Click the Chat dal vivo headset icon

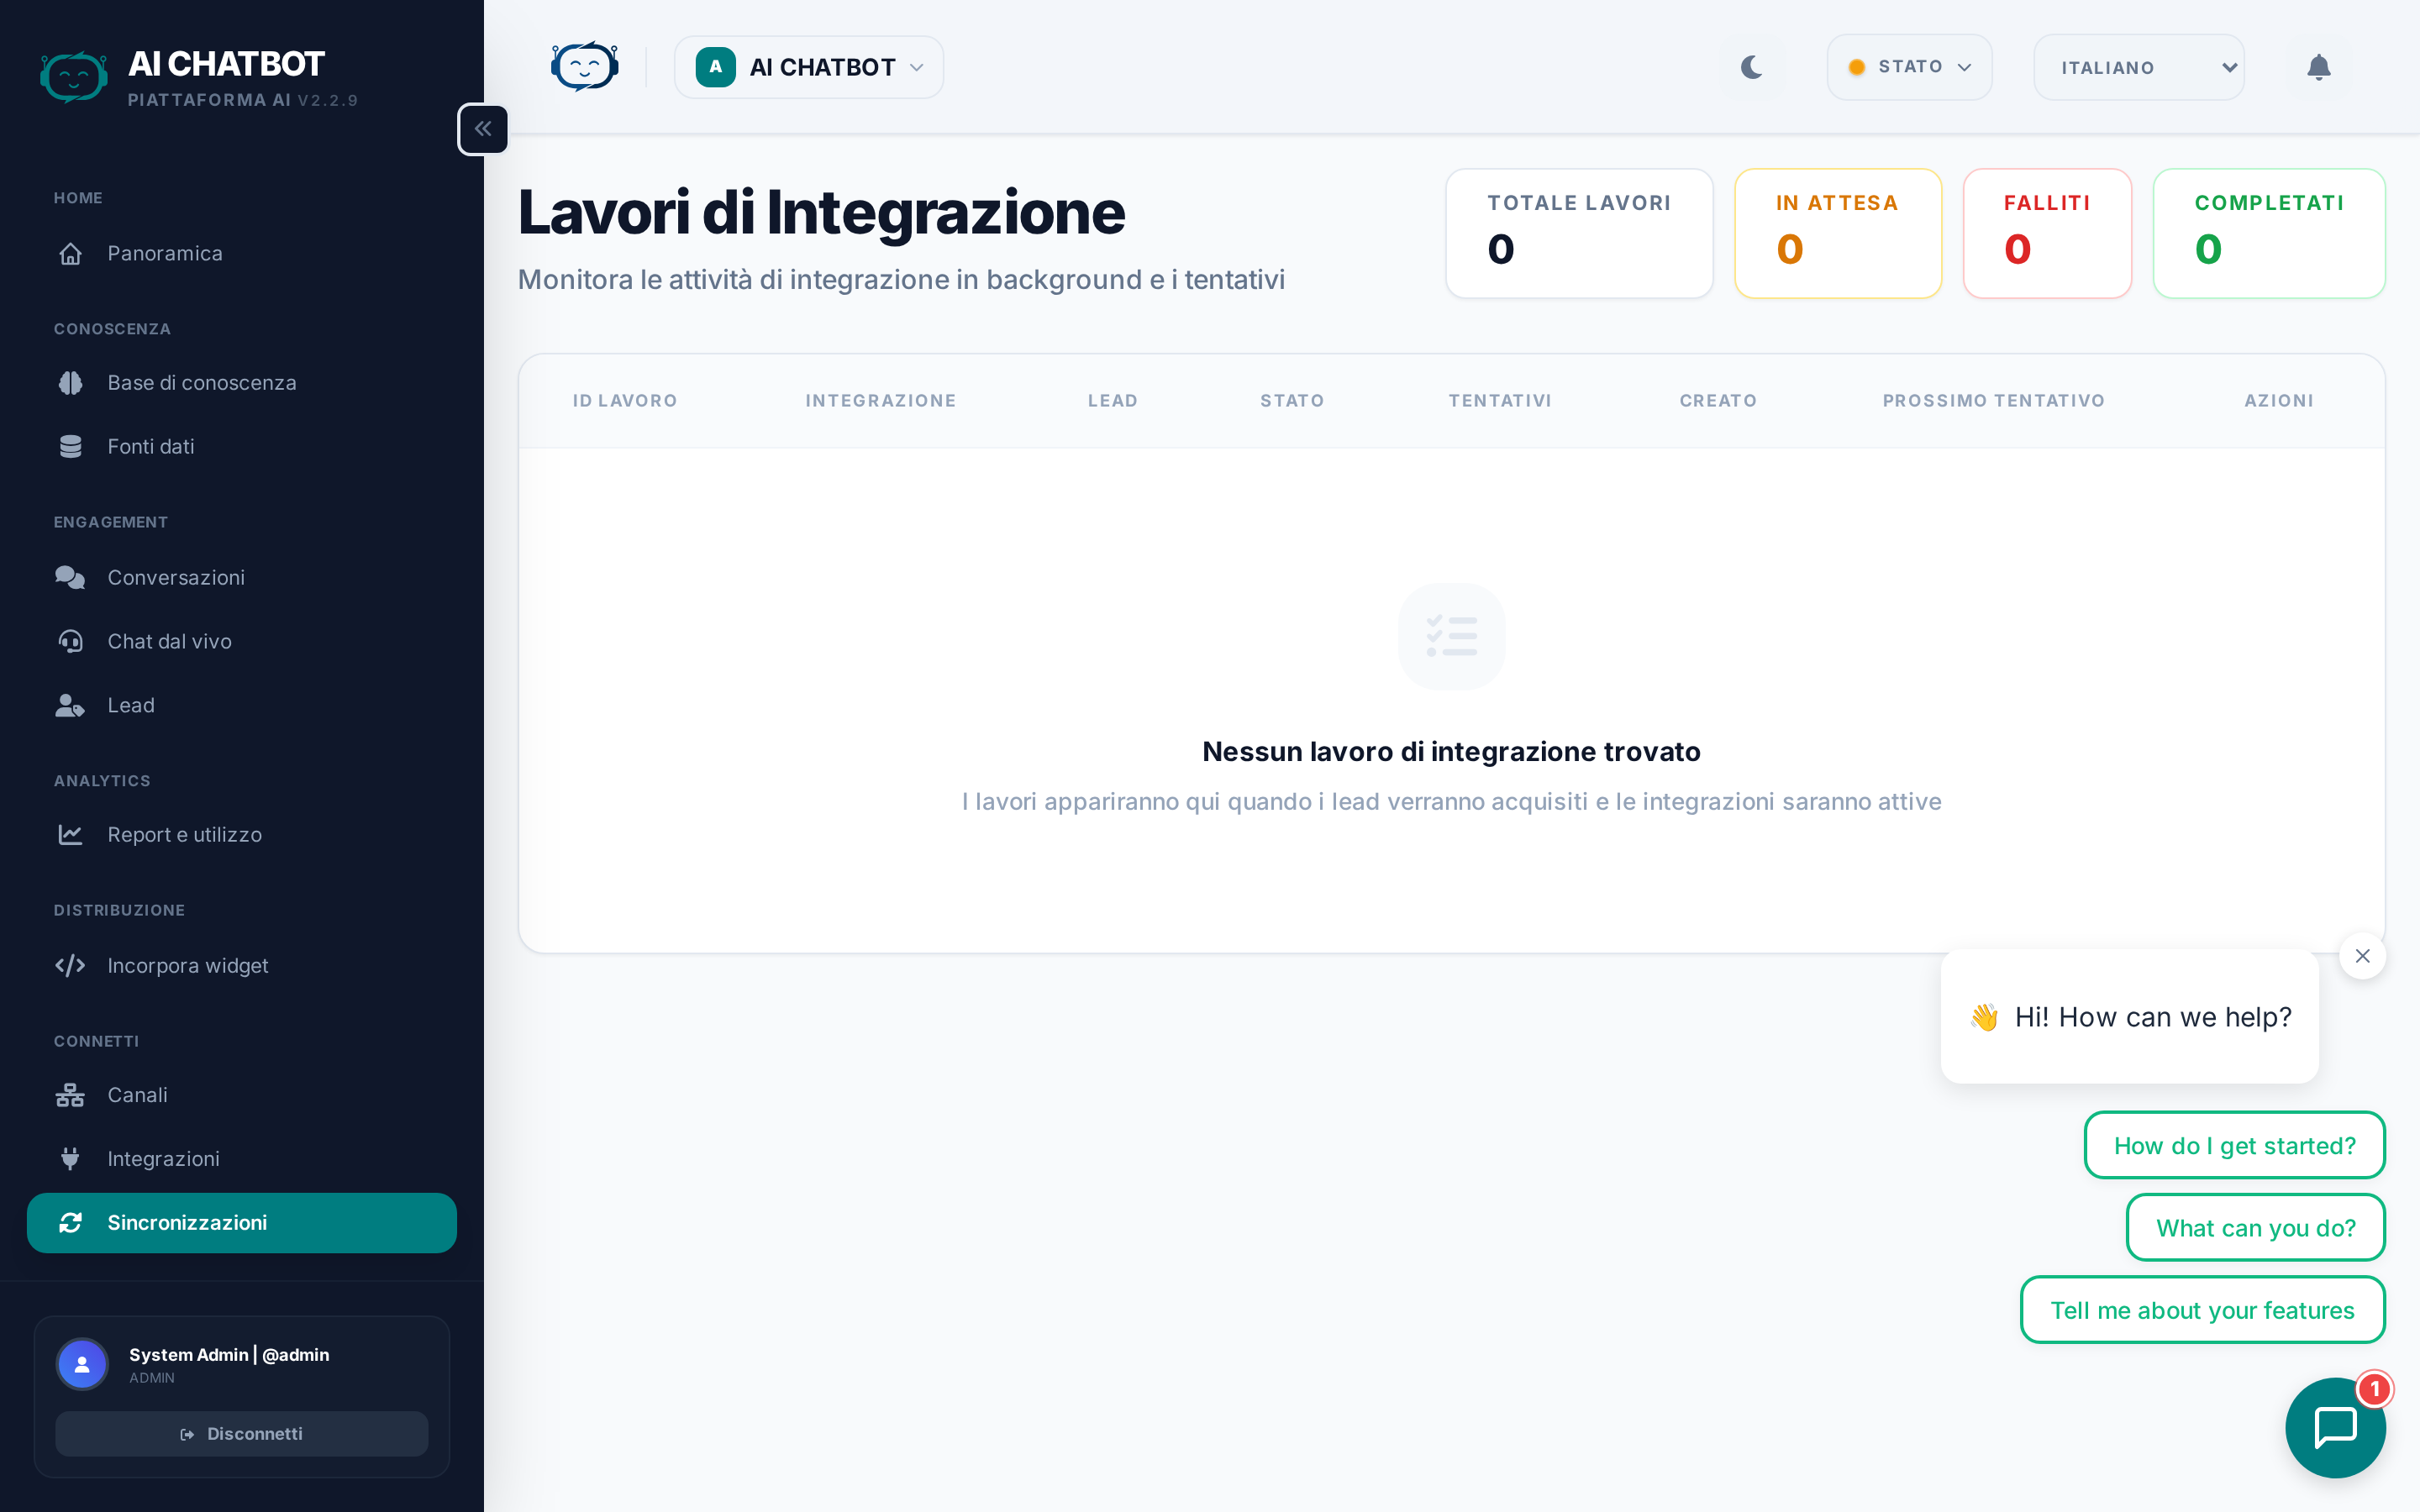[x=70, y=641]
